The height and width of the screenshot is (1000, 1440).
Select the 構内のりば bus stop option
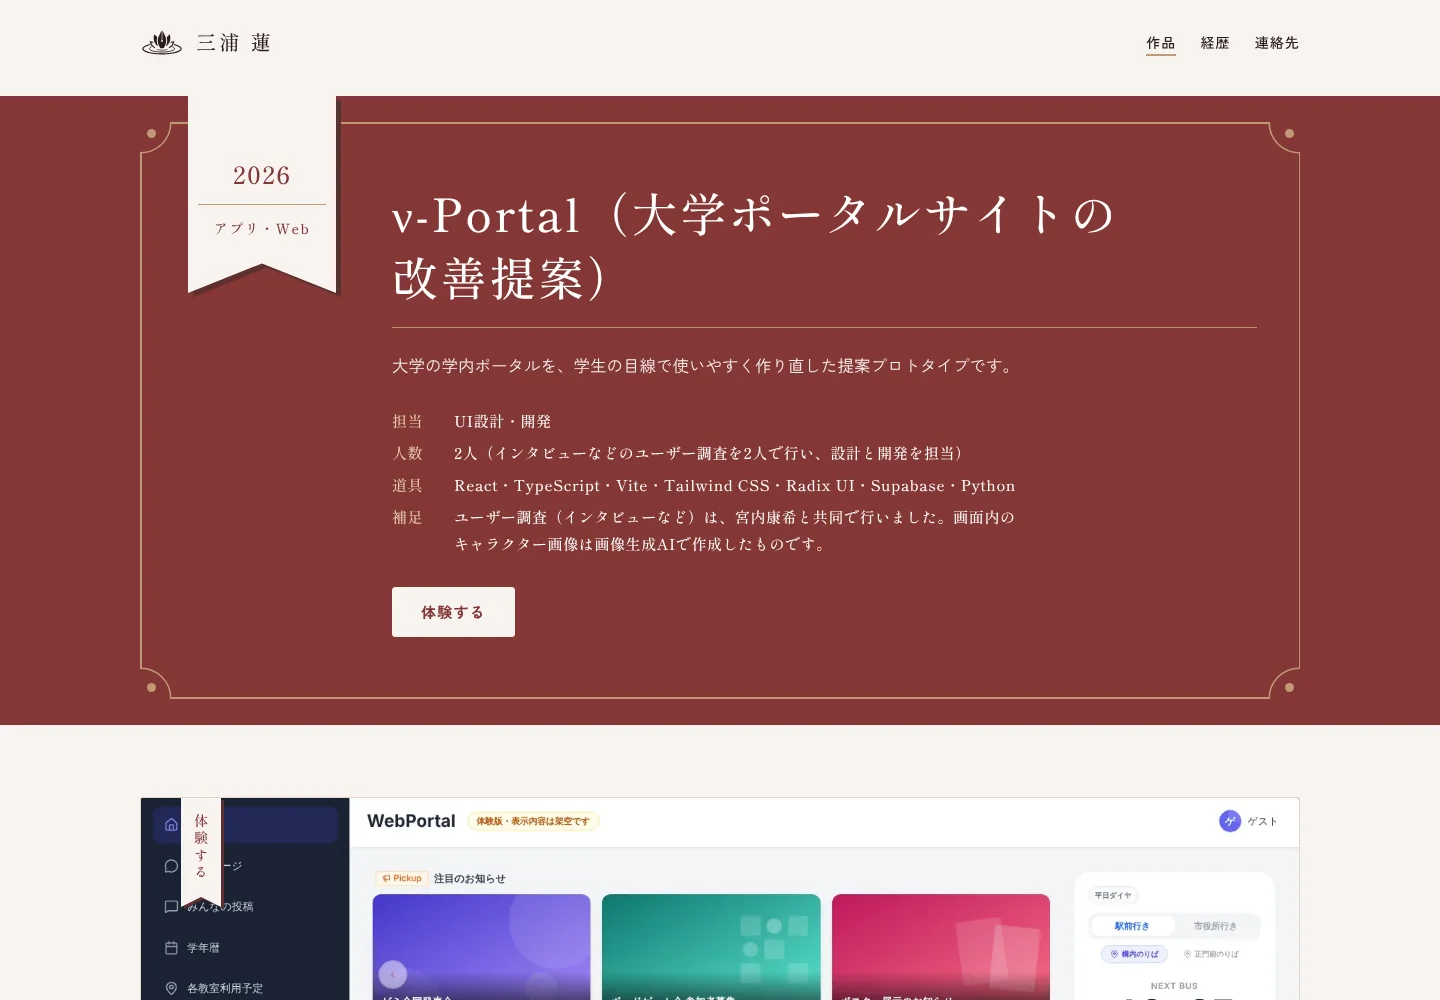pyautogui.click(x=1134, y=954)
